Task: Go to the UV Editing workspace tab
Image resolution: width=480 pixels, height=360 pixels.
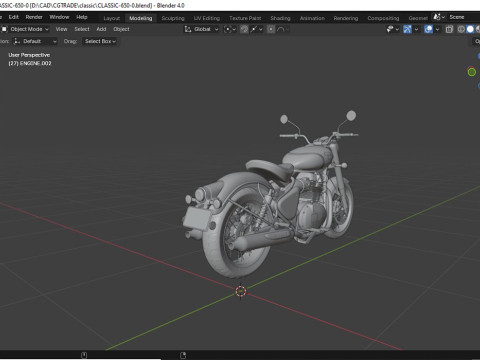Action: (207, 18)
